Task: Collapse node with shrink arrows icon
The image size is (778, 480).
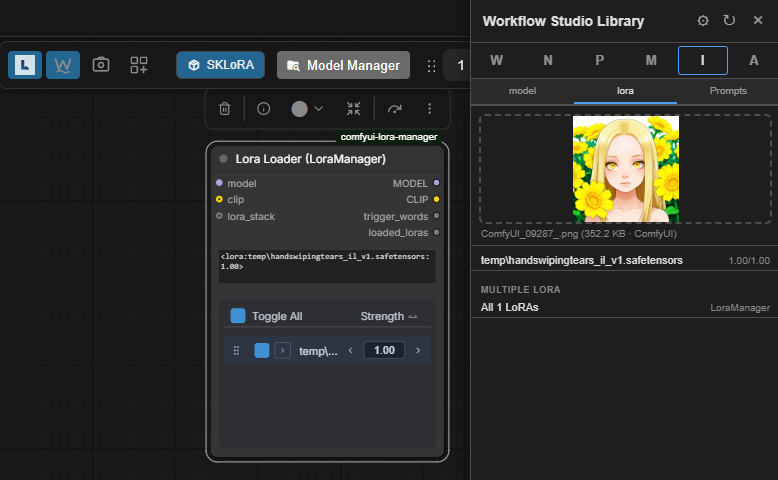Action: [x=354, y=108]
